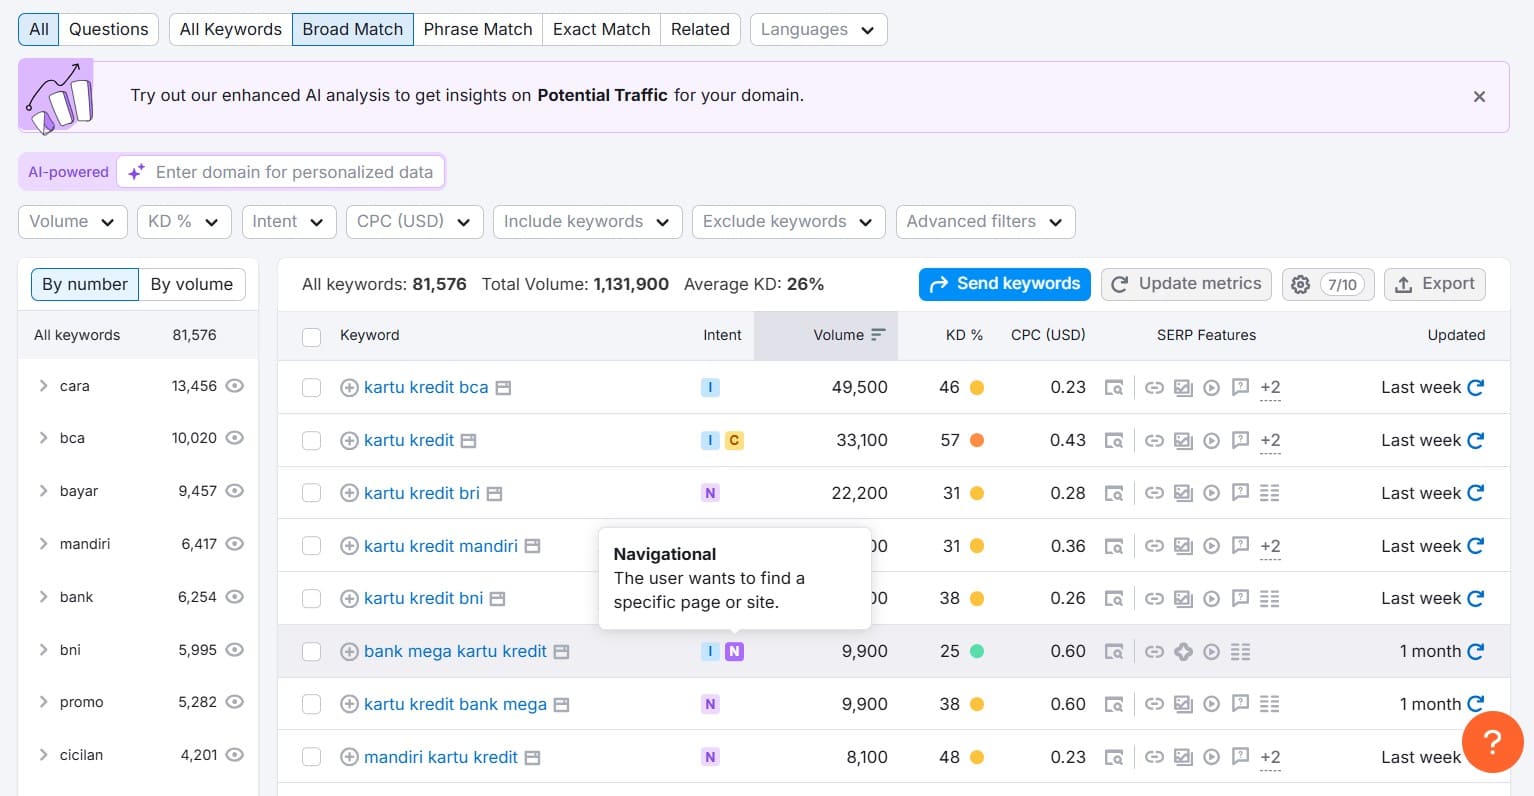This screenshot has height=796, width=1534.
Task: Click the Potential Traffic chart illustration
Action: [x=56, y=96]
